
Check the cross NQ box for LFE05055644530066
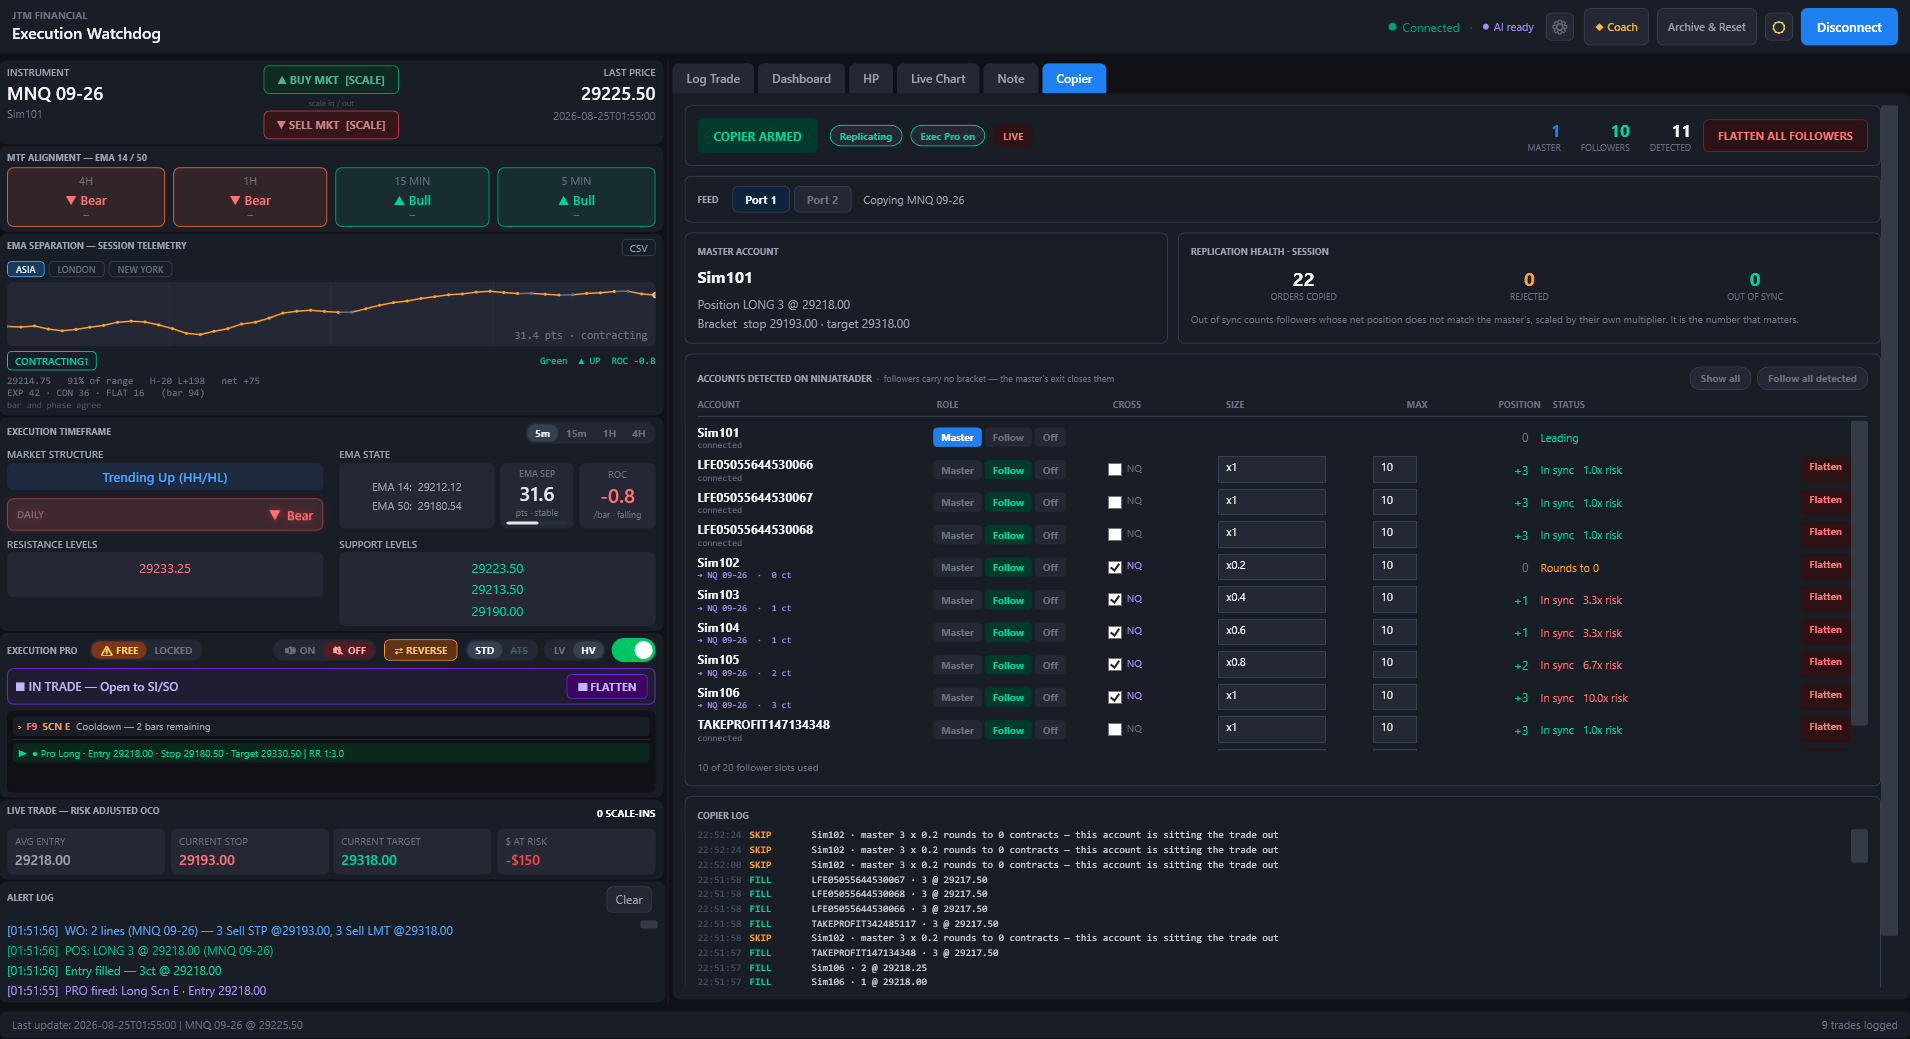coord(1115,469)
